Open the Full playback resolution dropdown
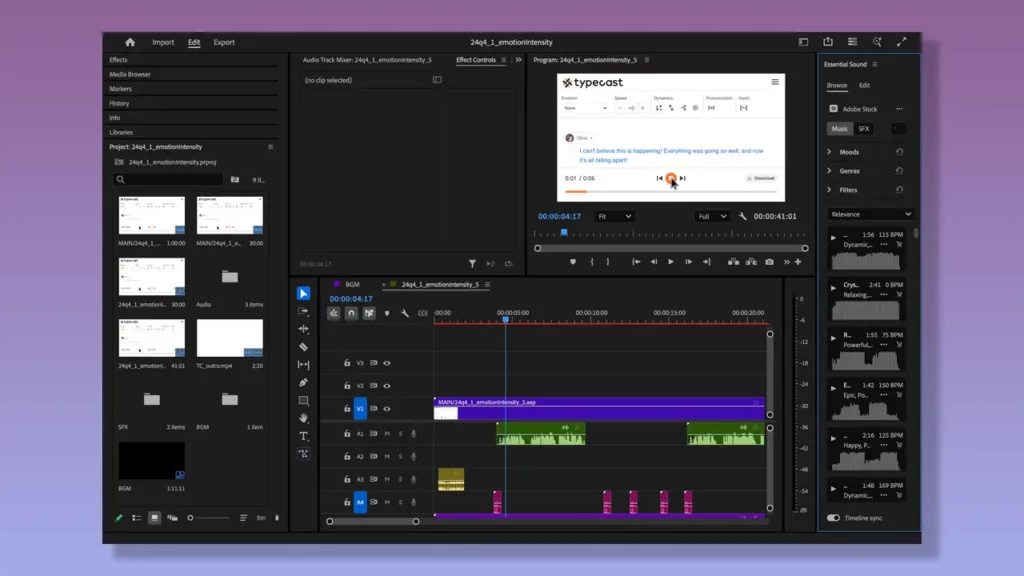The width and height of the screenshot is (1024, 576). (712, 216)
